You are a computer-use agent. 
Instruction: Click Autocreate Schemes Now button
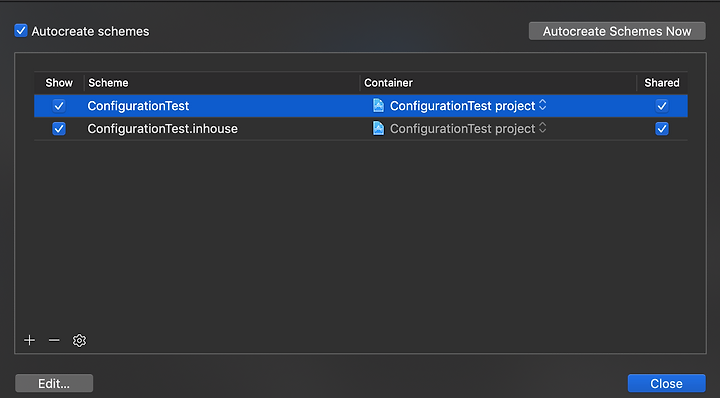tap(617, 31)
